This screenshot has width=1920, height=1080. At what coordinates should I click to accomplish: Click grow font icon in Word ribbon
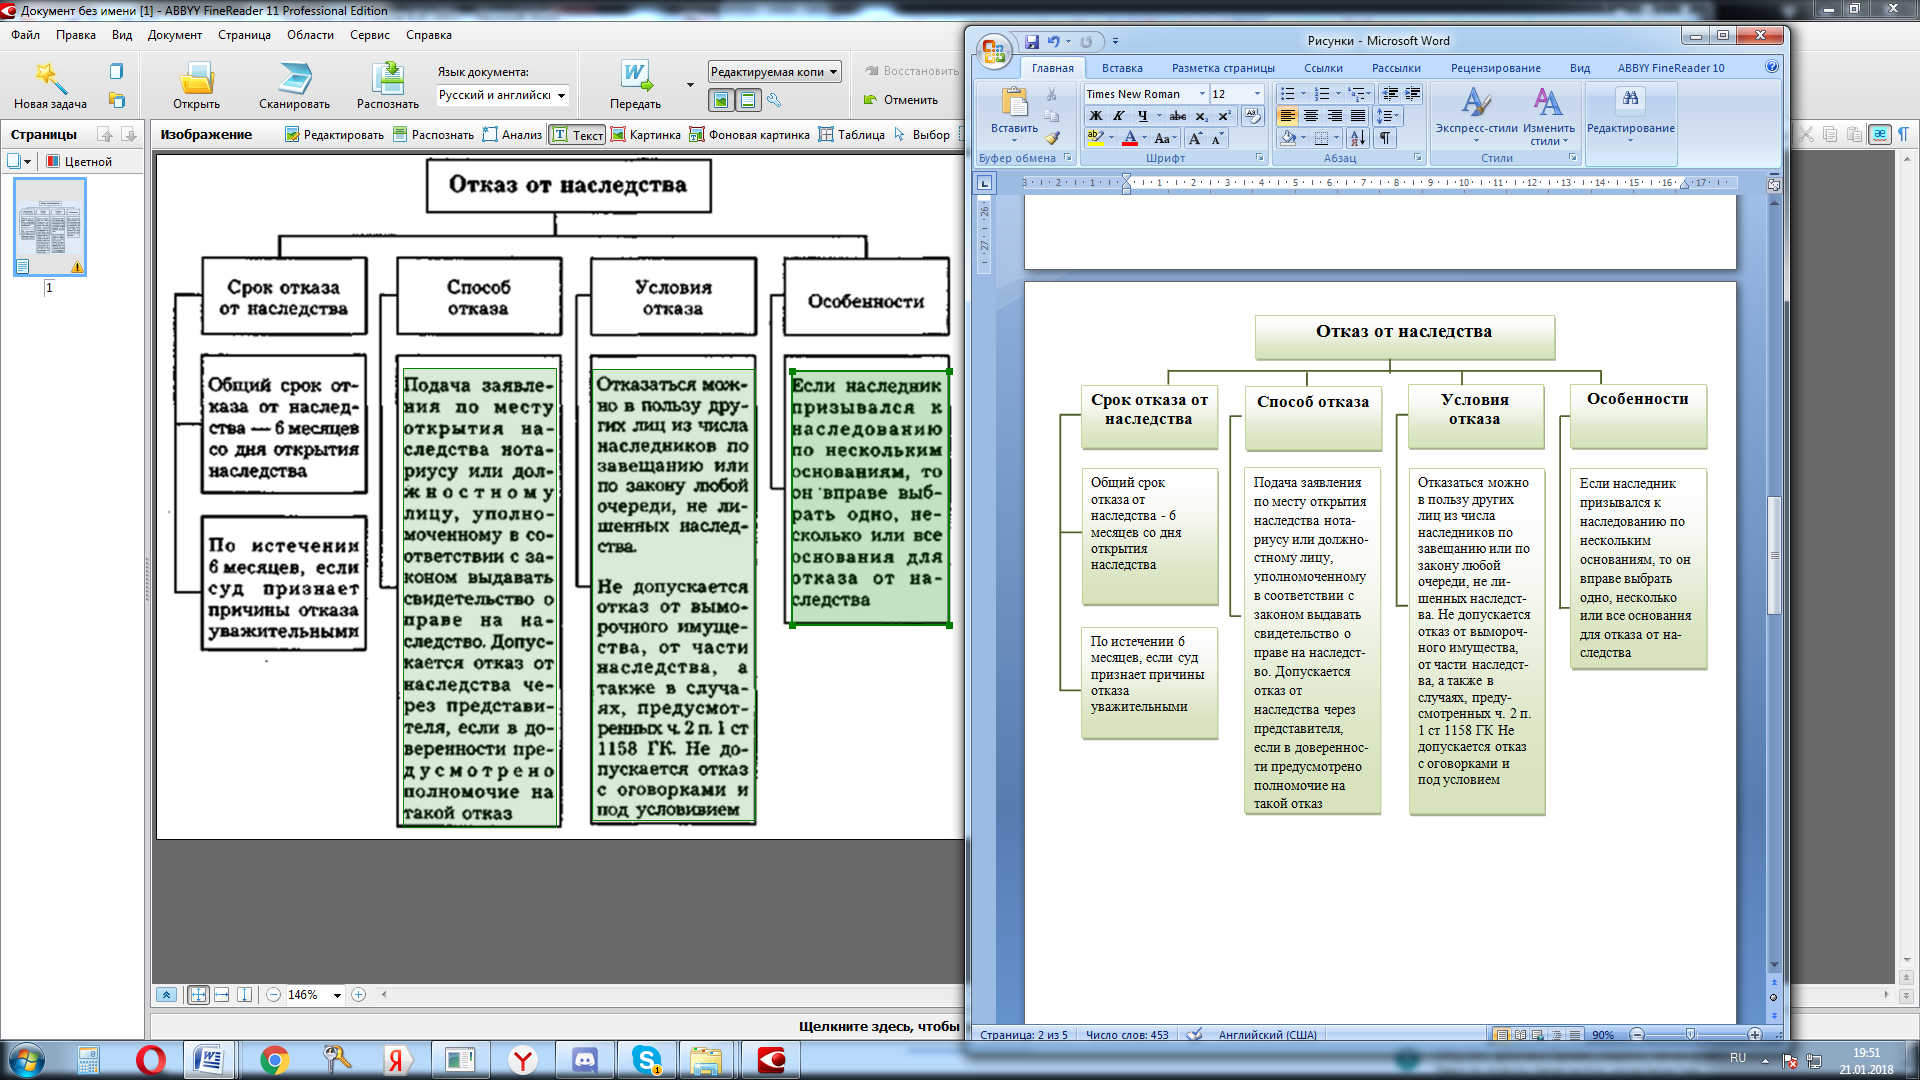click(1195, 138)
